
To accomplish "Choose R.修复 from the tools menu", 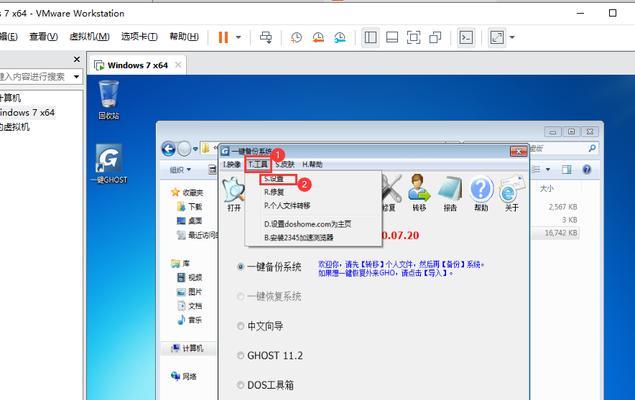I will pos(274,192).
